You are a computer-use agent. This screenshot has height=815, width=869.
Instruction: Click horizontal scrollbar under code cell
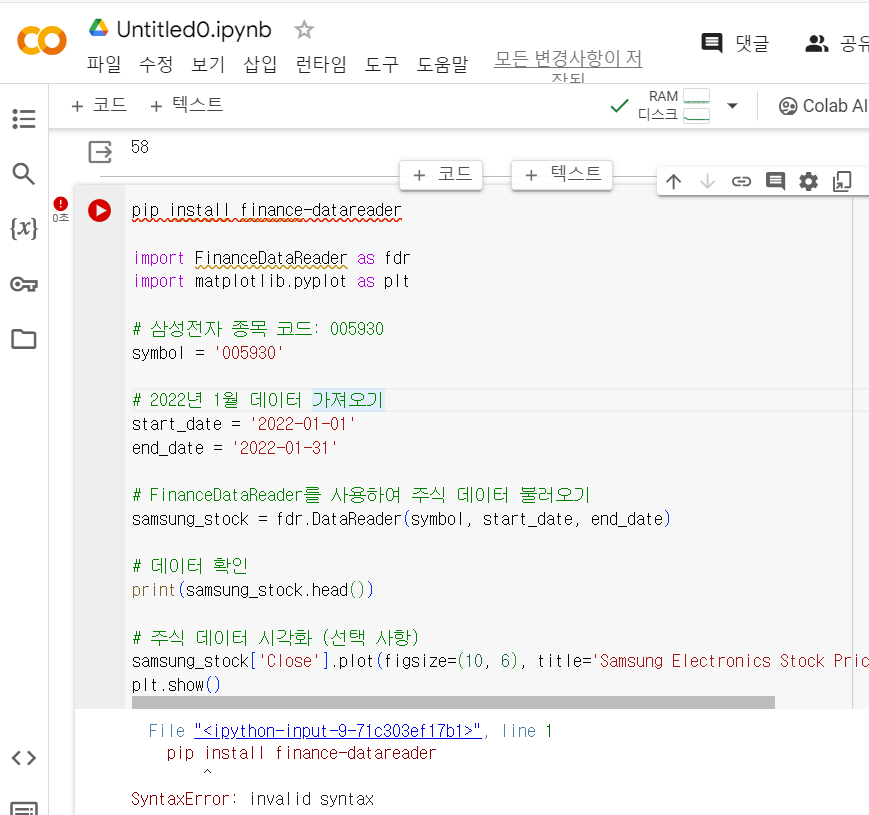coord(453,703)
